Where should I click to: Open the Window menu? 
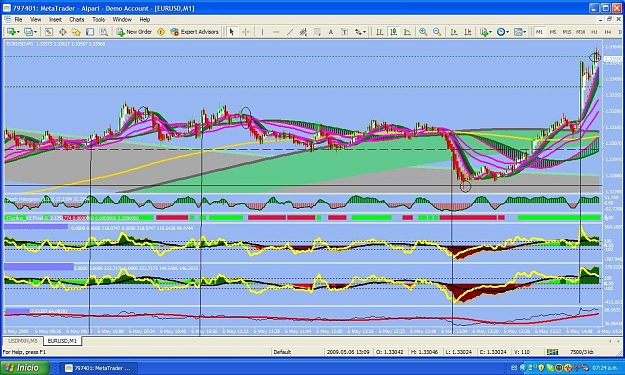click(x=122, y=20)
